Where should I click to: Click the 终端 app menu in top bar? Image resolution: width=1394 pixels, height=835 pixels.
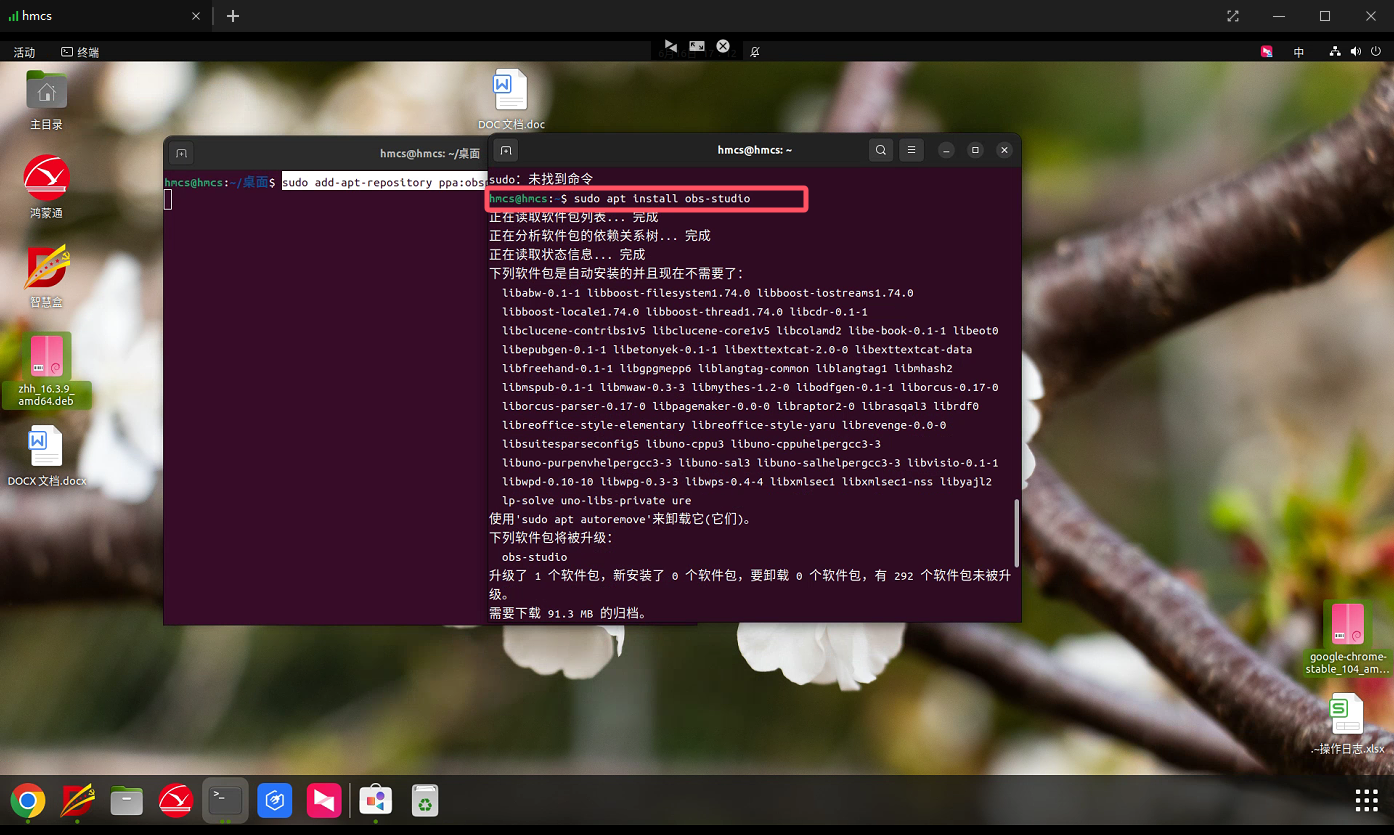click(80, 52)
